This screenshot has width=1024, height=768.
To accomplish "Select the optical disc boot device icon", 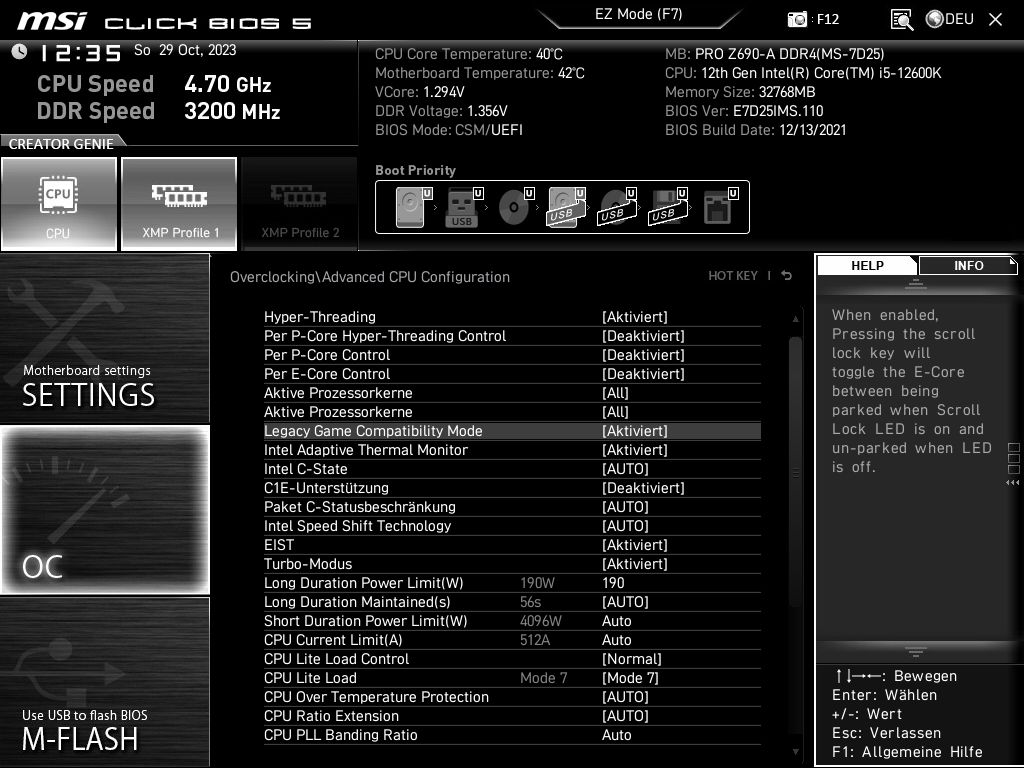I will click(515, 207).
